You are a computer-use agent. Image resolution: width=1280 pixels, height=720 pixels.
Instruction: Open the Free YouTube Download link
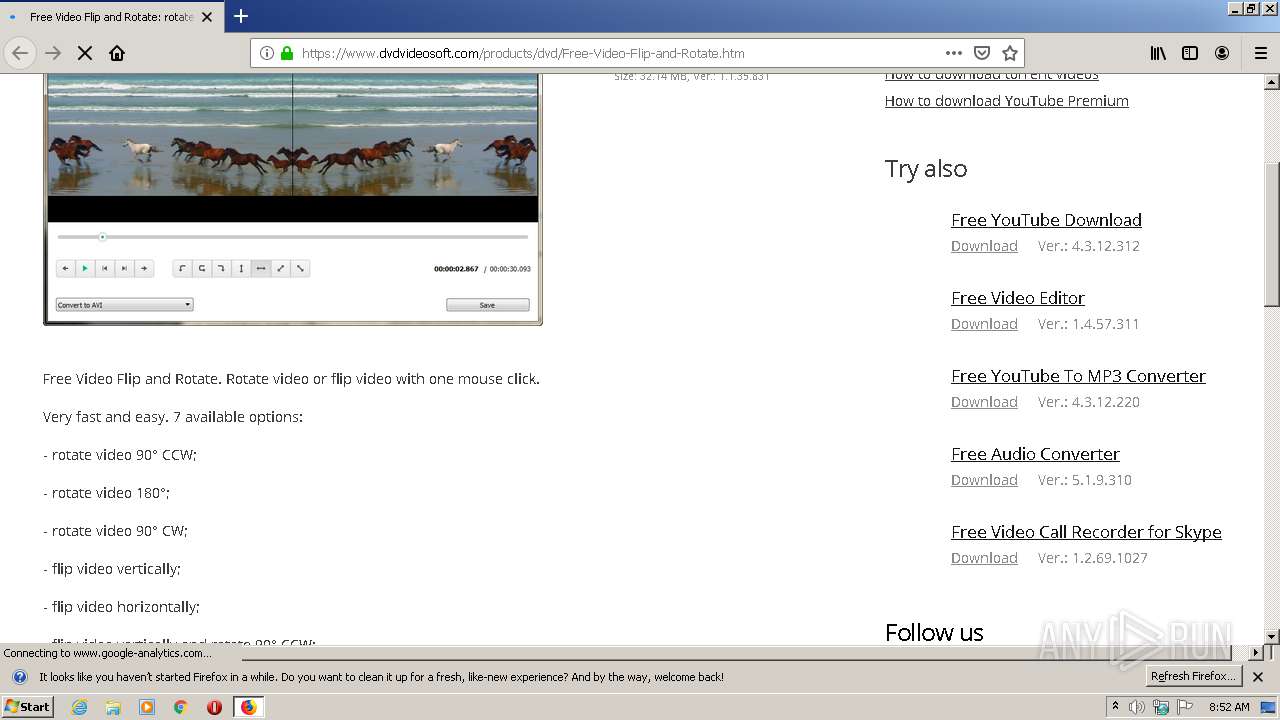pyautogui.click(x=1046, y=220)
